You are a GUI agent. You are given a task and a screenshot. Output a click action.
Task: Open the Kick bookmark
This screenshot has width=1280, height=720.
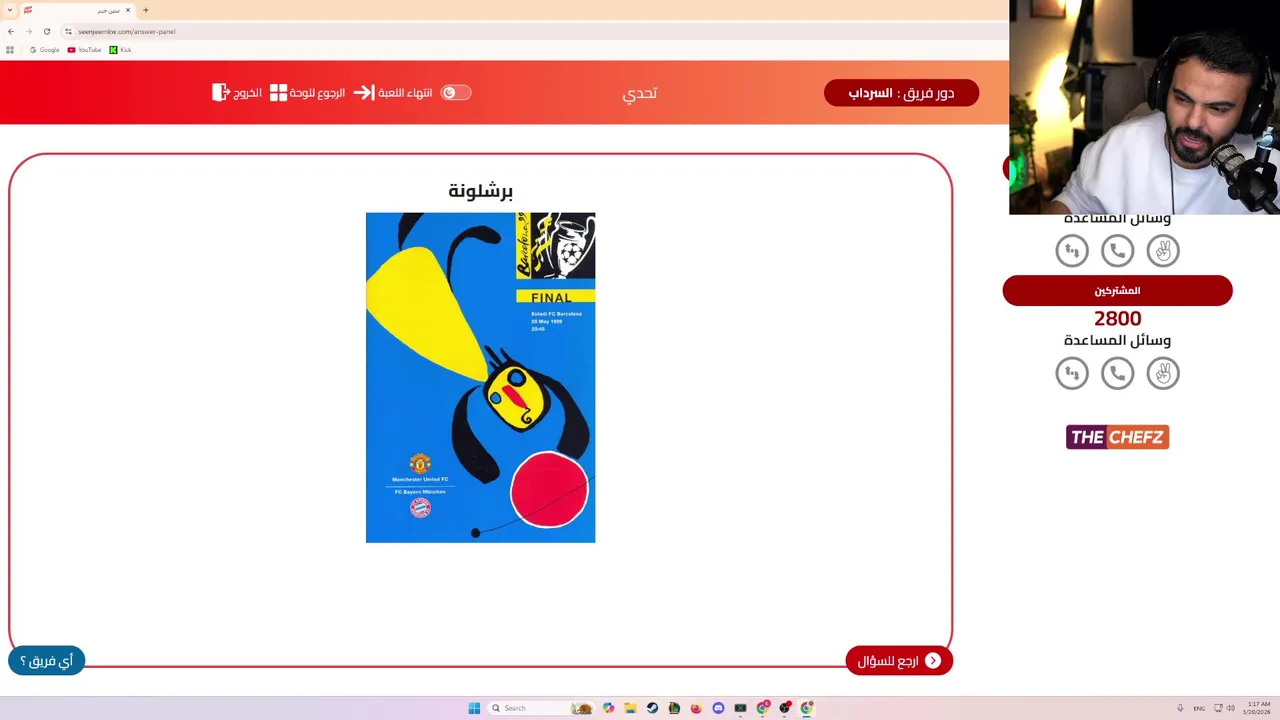[120, 50]
